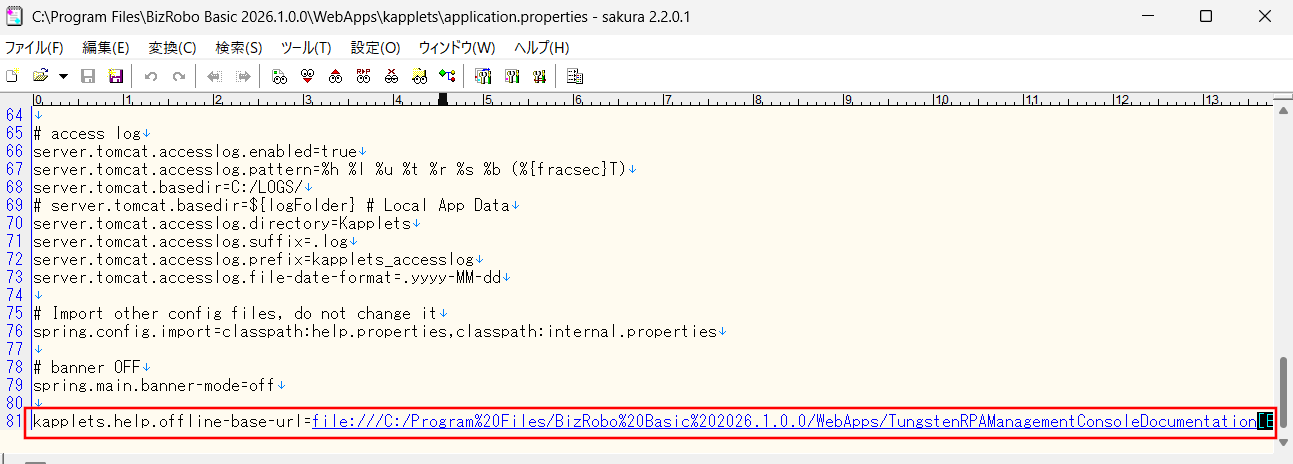Clear search marks with the X binoculars icon
The width and height of the screenshot is (1293, 464).
pyautogui.click(x=392, y=76)
